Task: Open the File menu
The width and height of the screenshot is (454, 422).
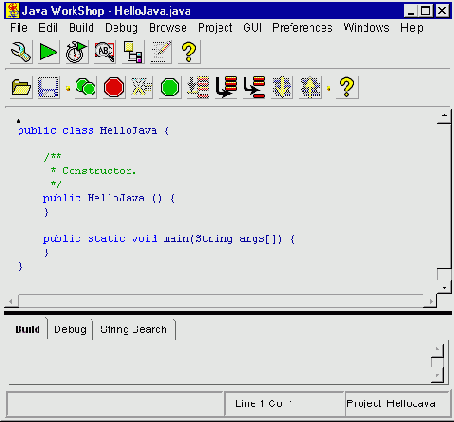Action: coord(19,28)
